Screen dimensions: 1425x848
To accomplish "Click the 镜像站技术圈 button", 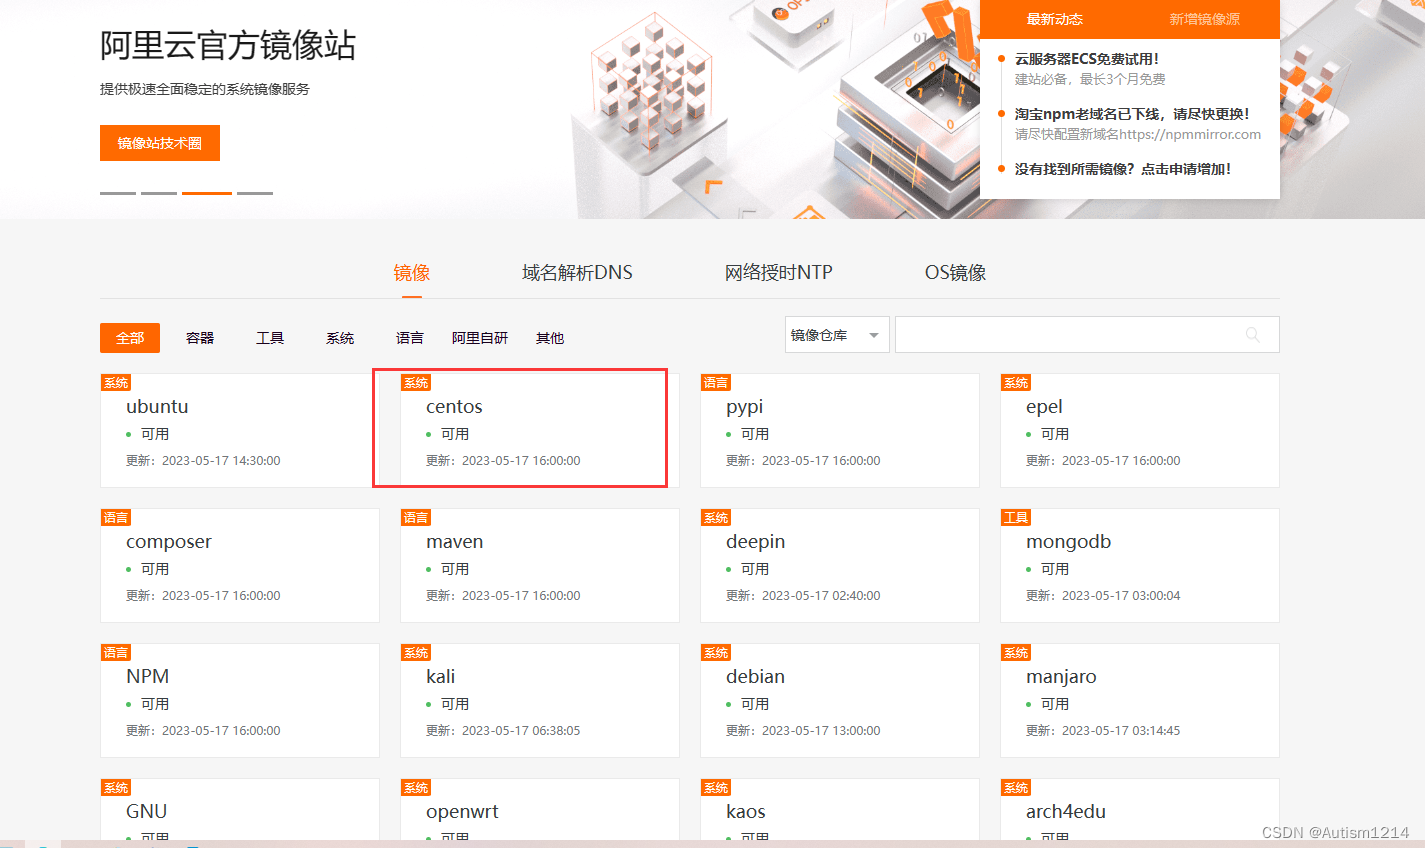I will pyautogui.click(x=160, y=143).
